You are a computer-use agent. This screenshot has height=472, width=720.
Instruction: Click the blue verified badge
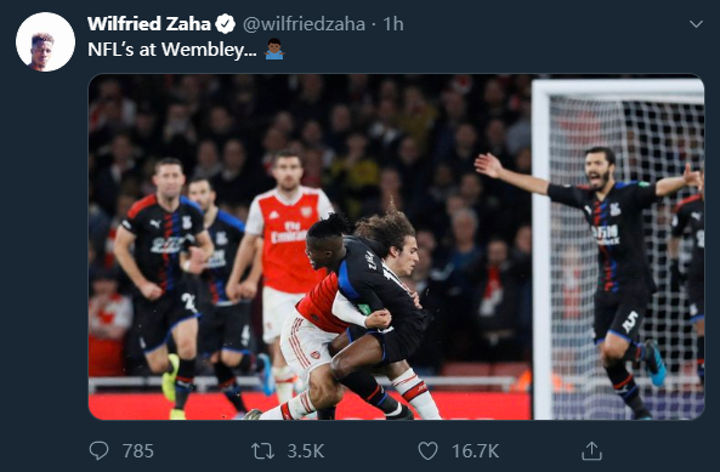pos(227,24)
